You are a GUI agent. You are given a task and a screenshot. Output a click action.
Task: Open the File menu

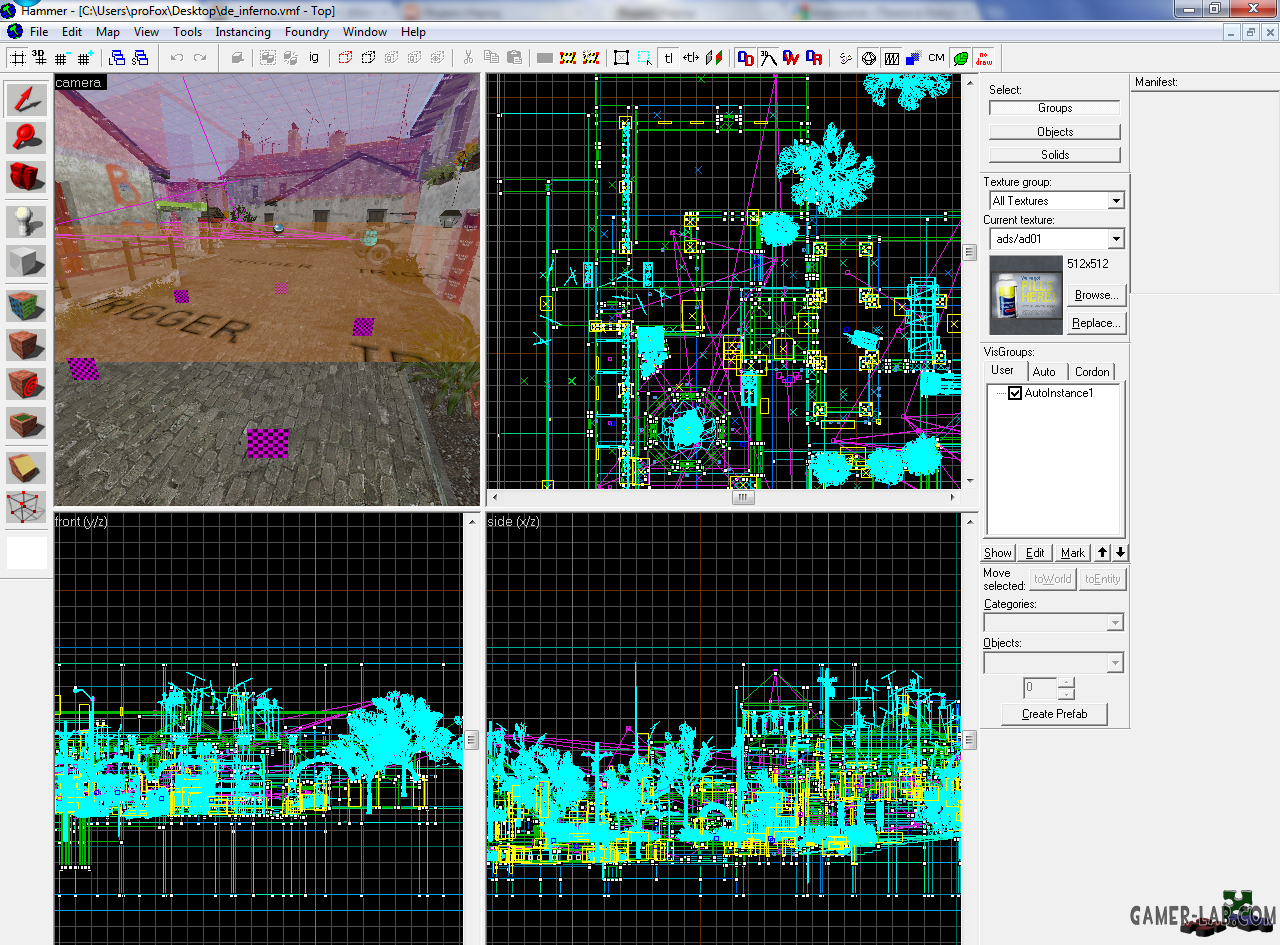[39, 32]
